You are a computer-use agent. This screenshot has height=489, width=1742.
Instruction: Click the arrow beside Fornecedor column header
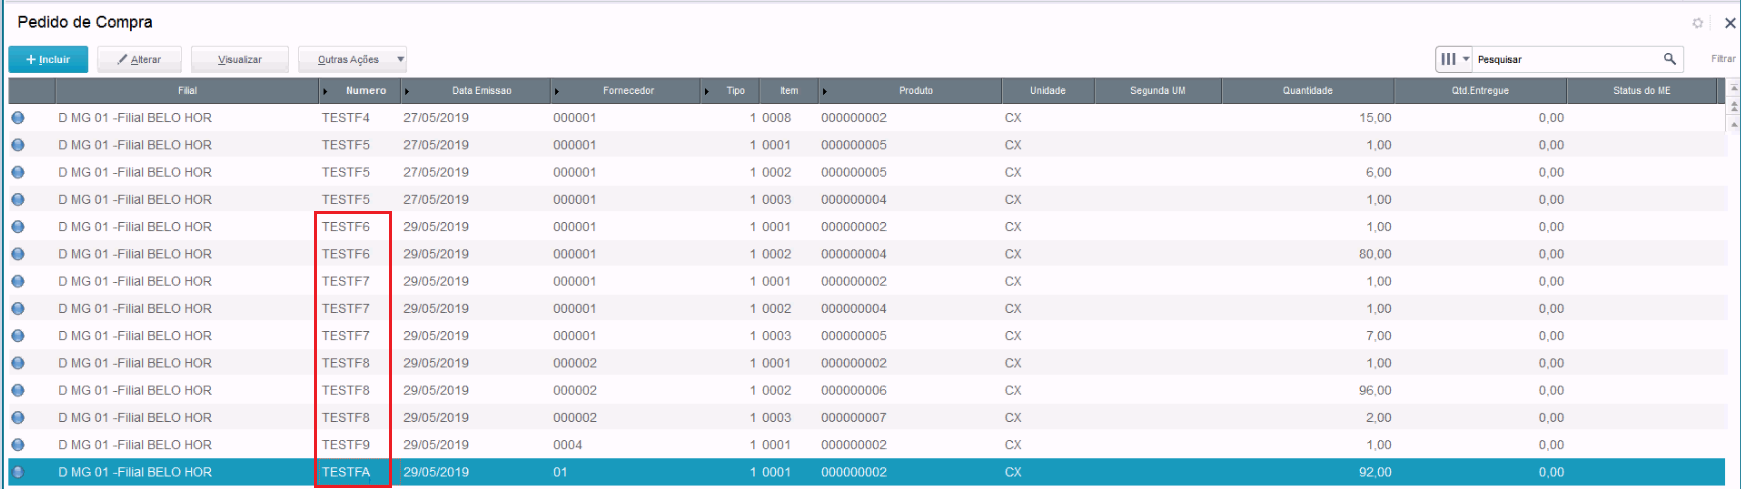557,91
